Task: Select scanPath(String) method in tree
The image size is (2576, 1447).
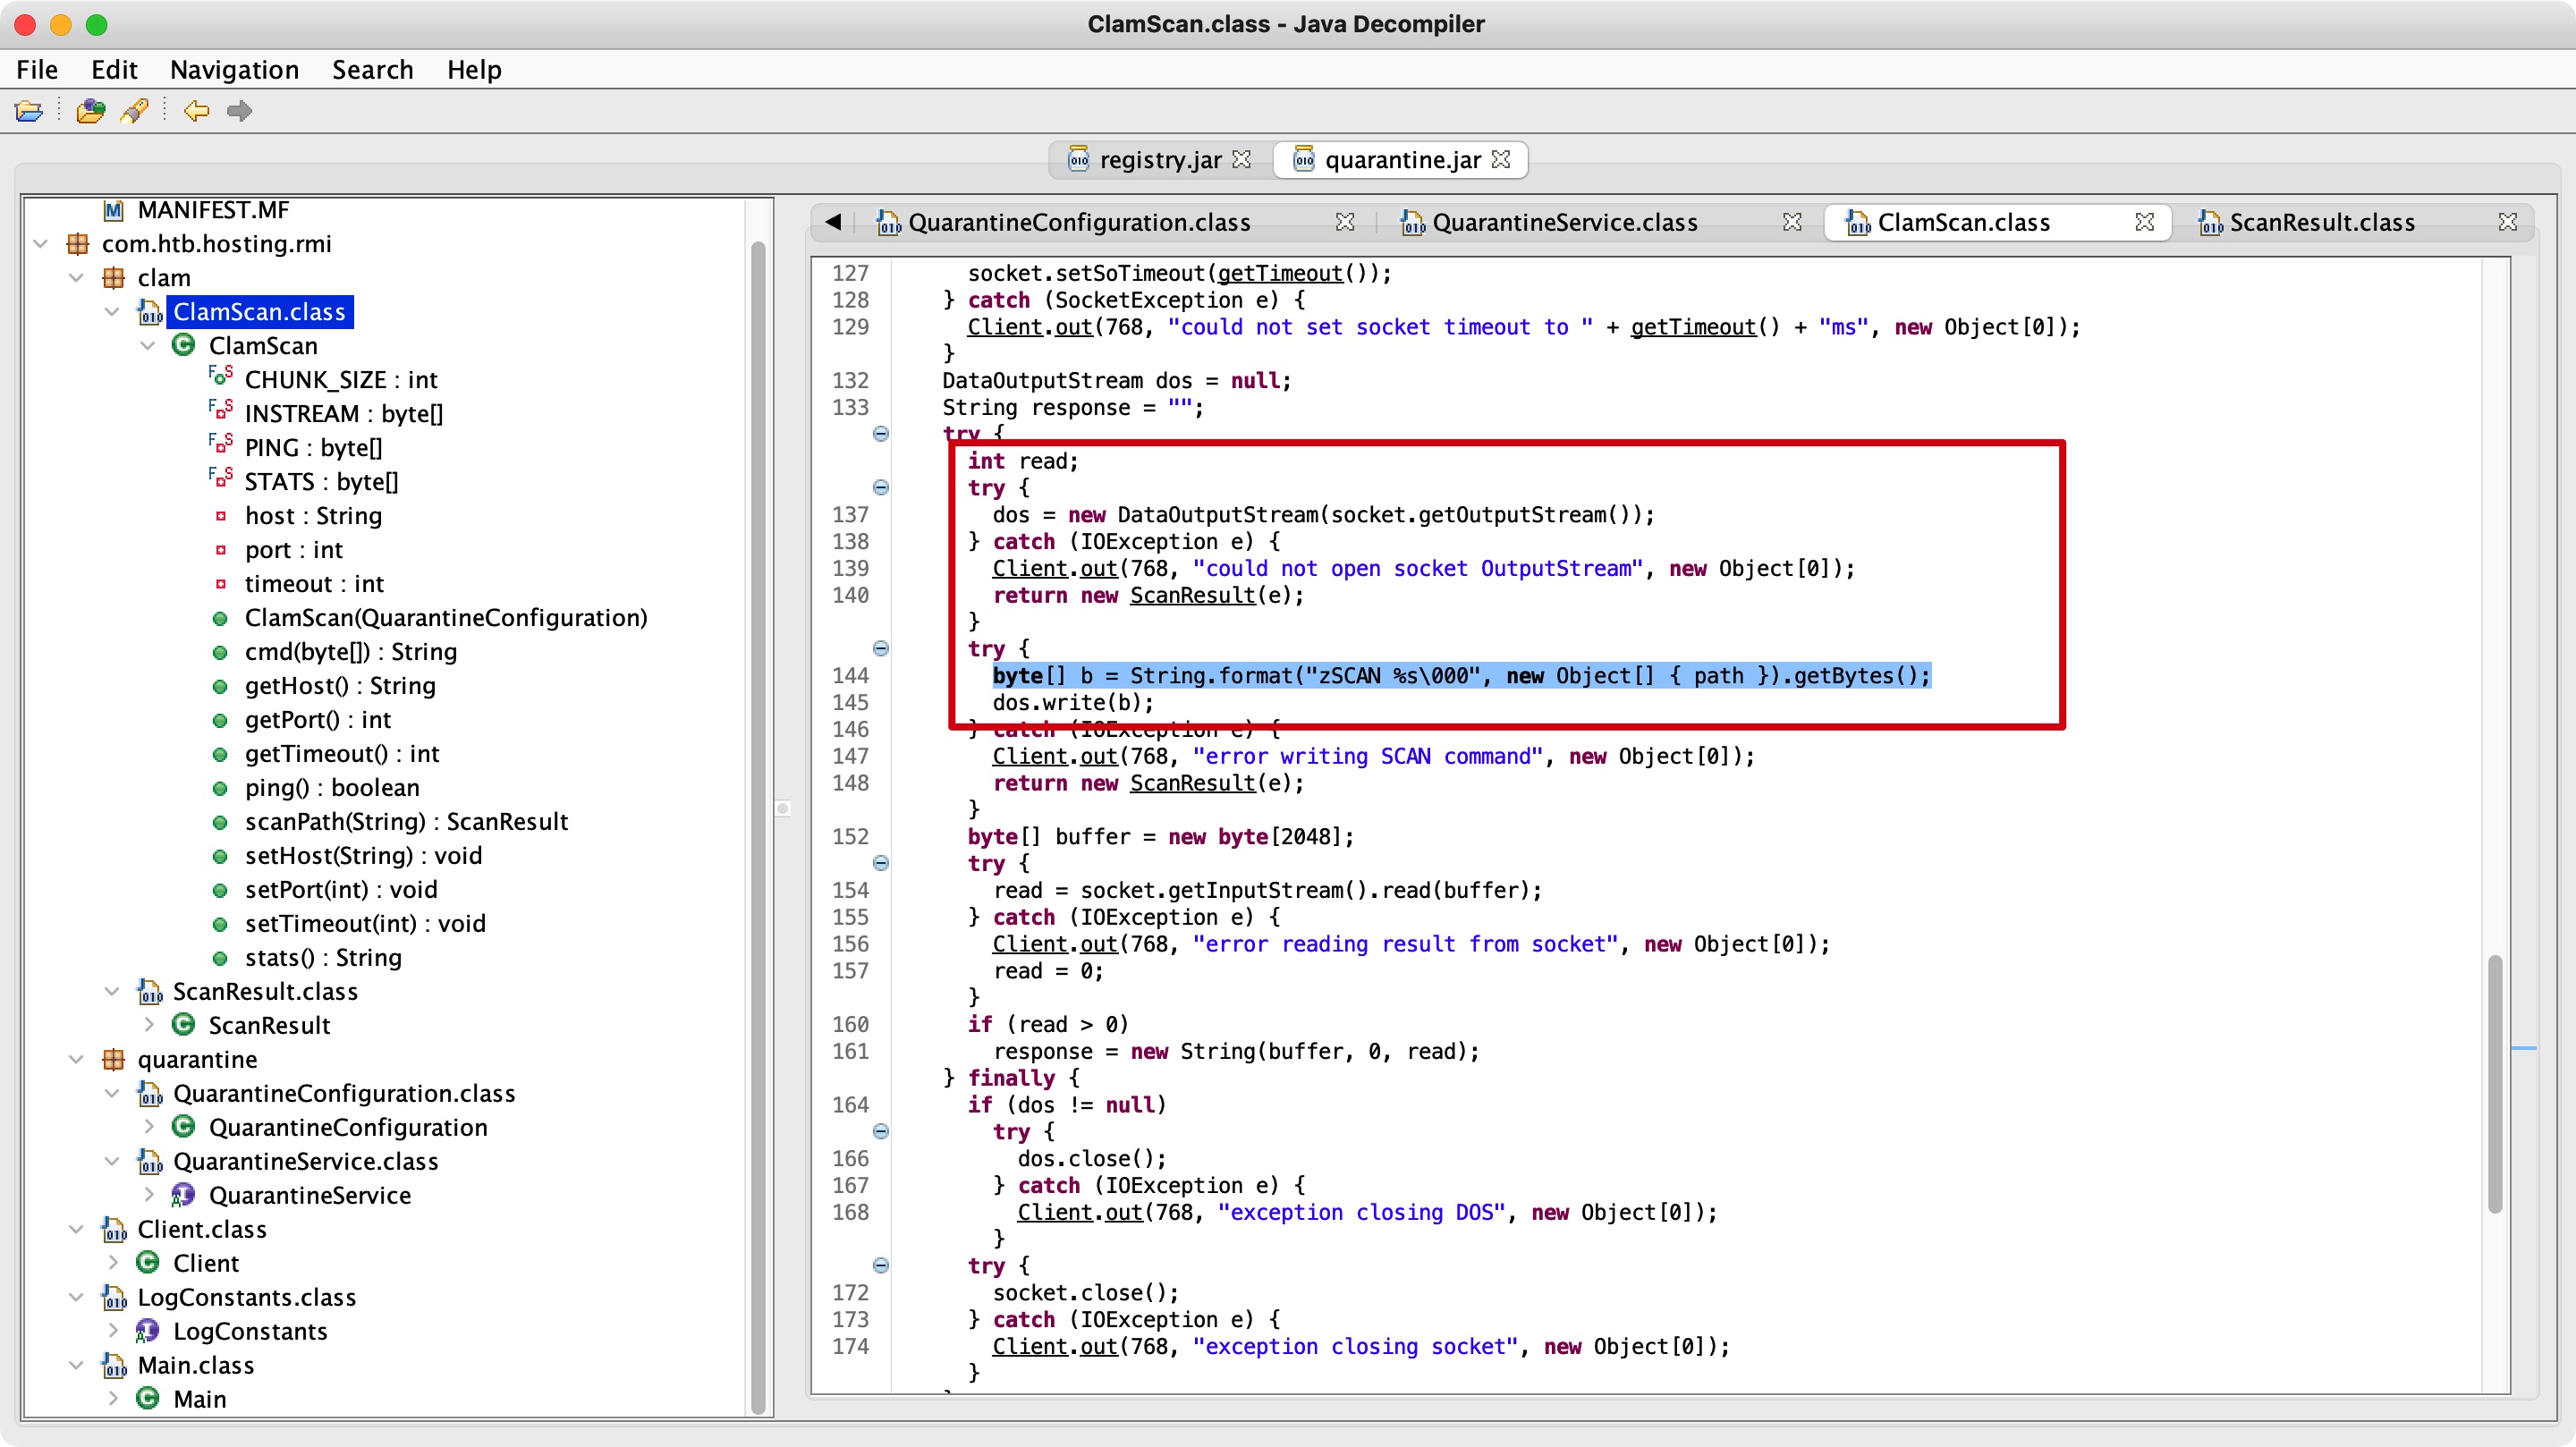Action: (x=405, y=822)
